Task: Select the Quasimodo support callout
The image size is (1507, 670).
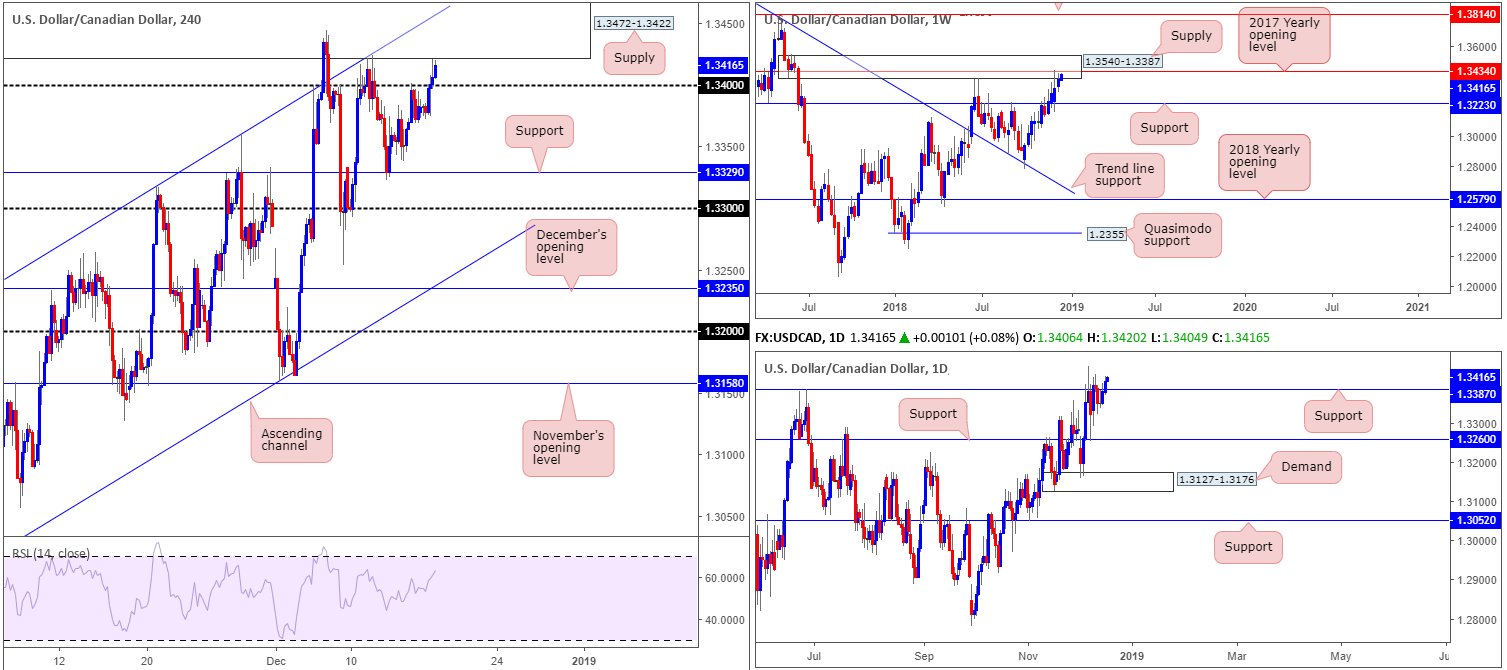Action: pos(1176,233)
